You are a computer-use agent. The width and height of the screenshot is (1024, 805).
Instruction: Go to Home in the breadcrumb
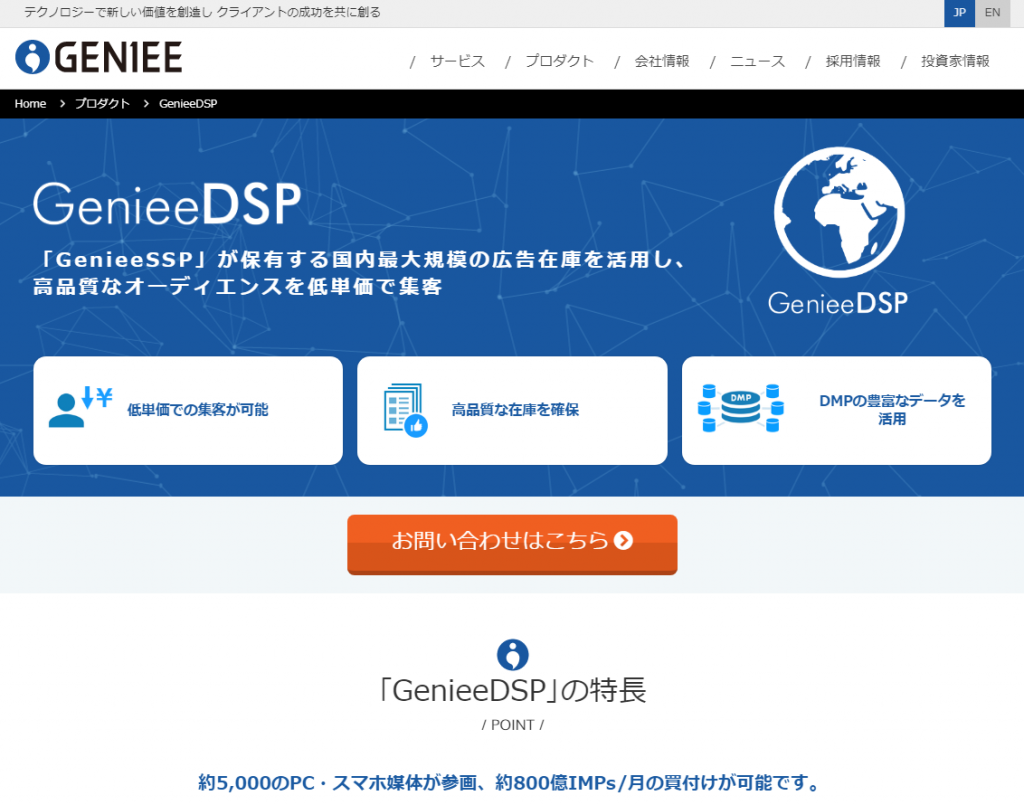30,104
